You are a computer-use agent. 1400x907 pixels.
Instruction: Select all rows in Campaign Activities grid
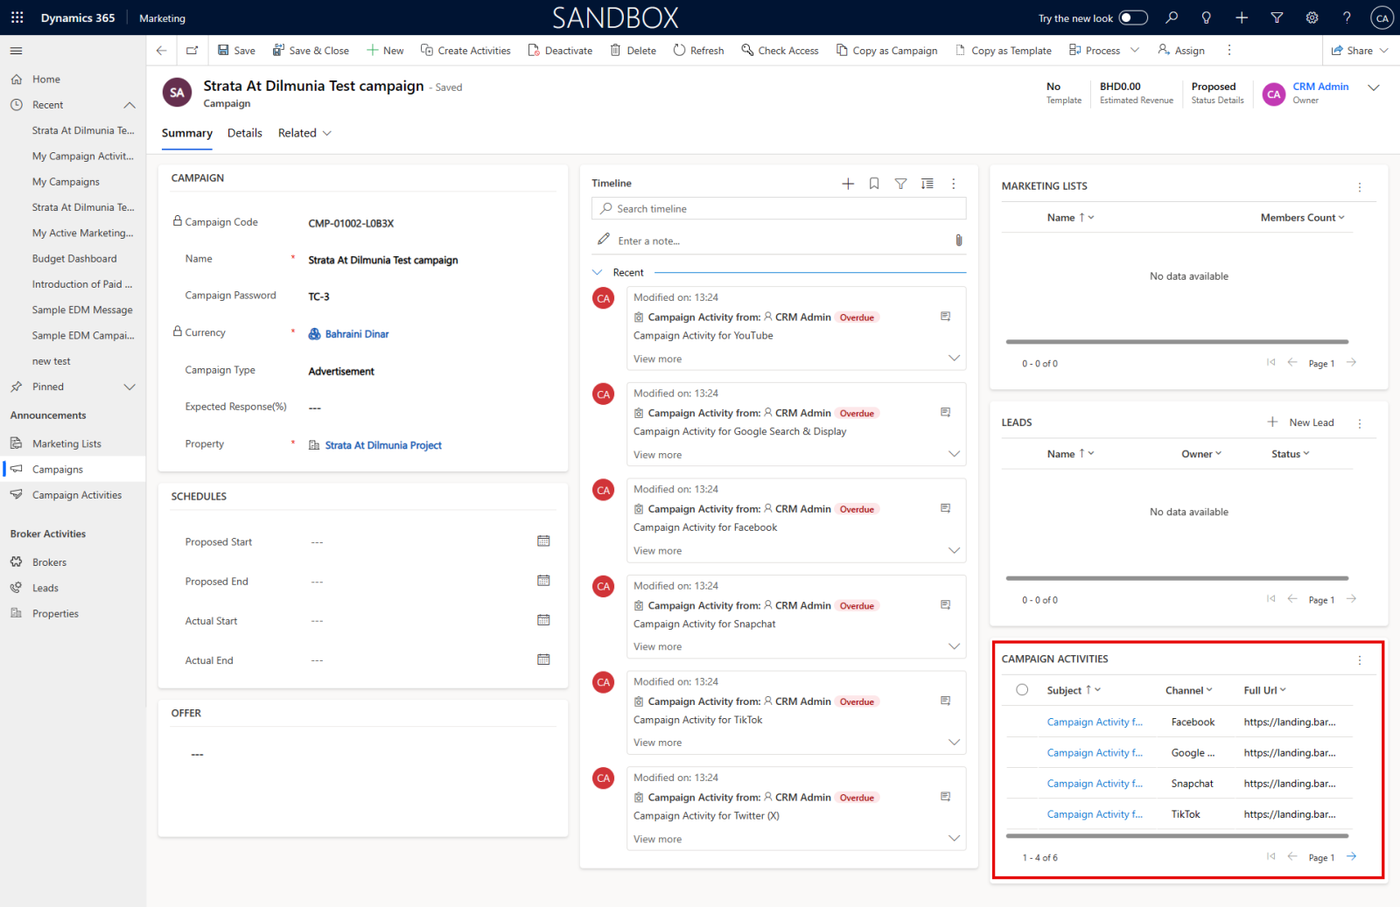coord(1021,690)
